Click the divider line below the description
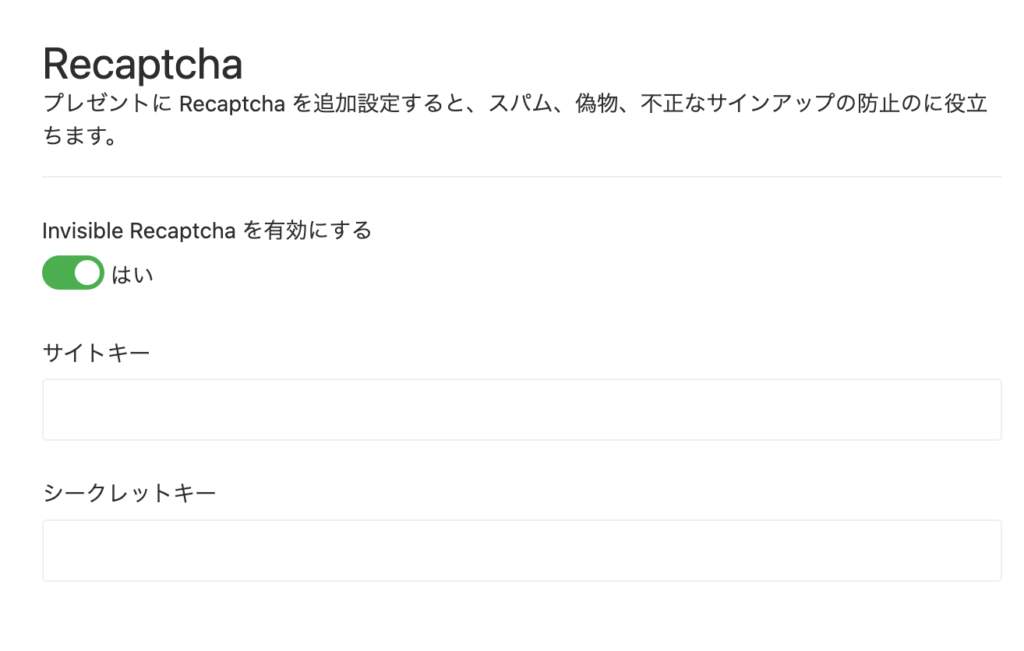Screen dimensions: 1024x651 point(522,176)
